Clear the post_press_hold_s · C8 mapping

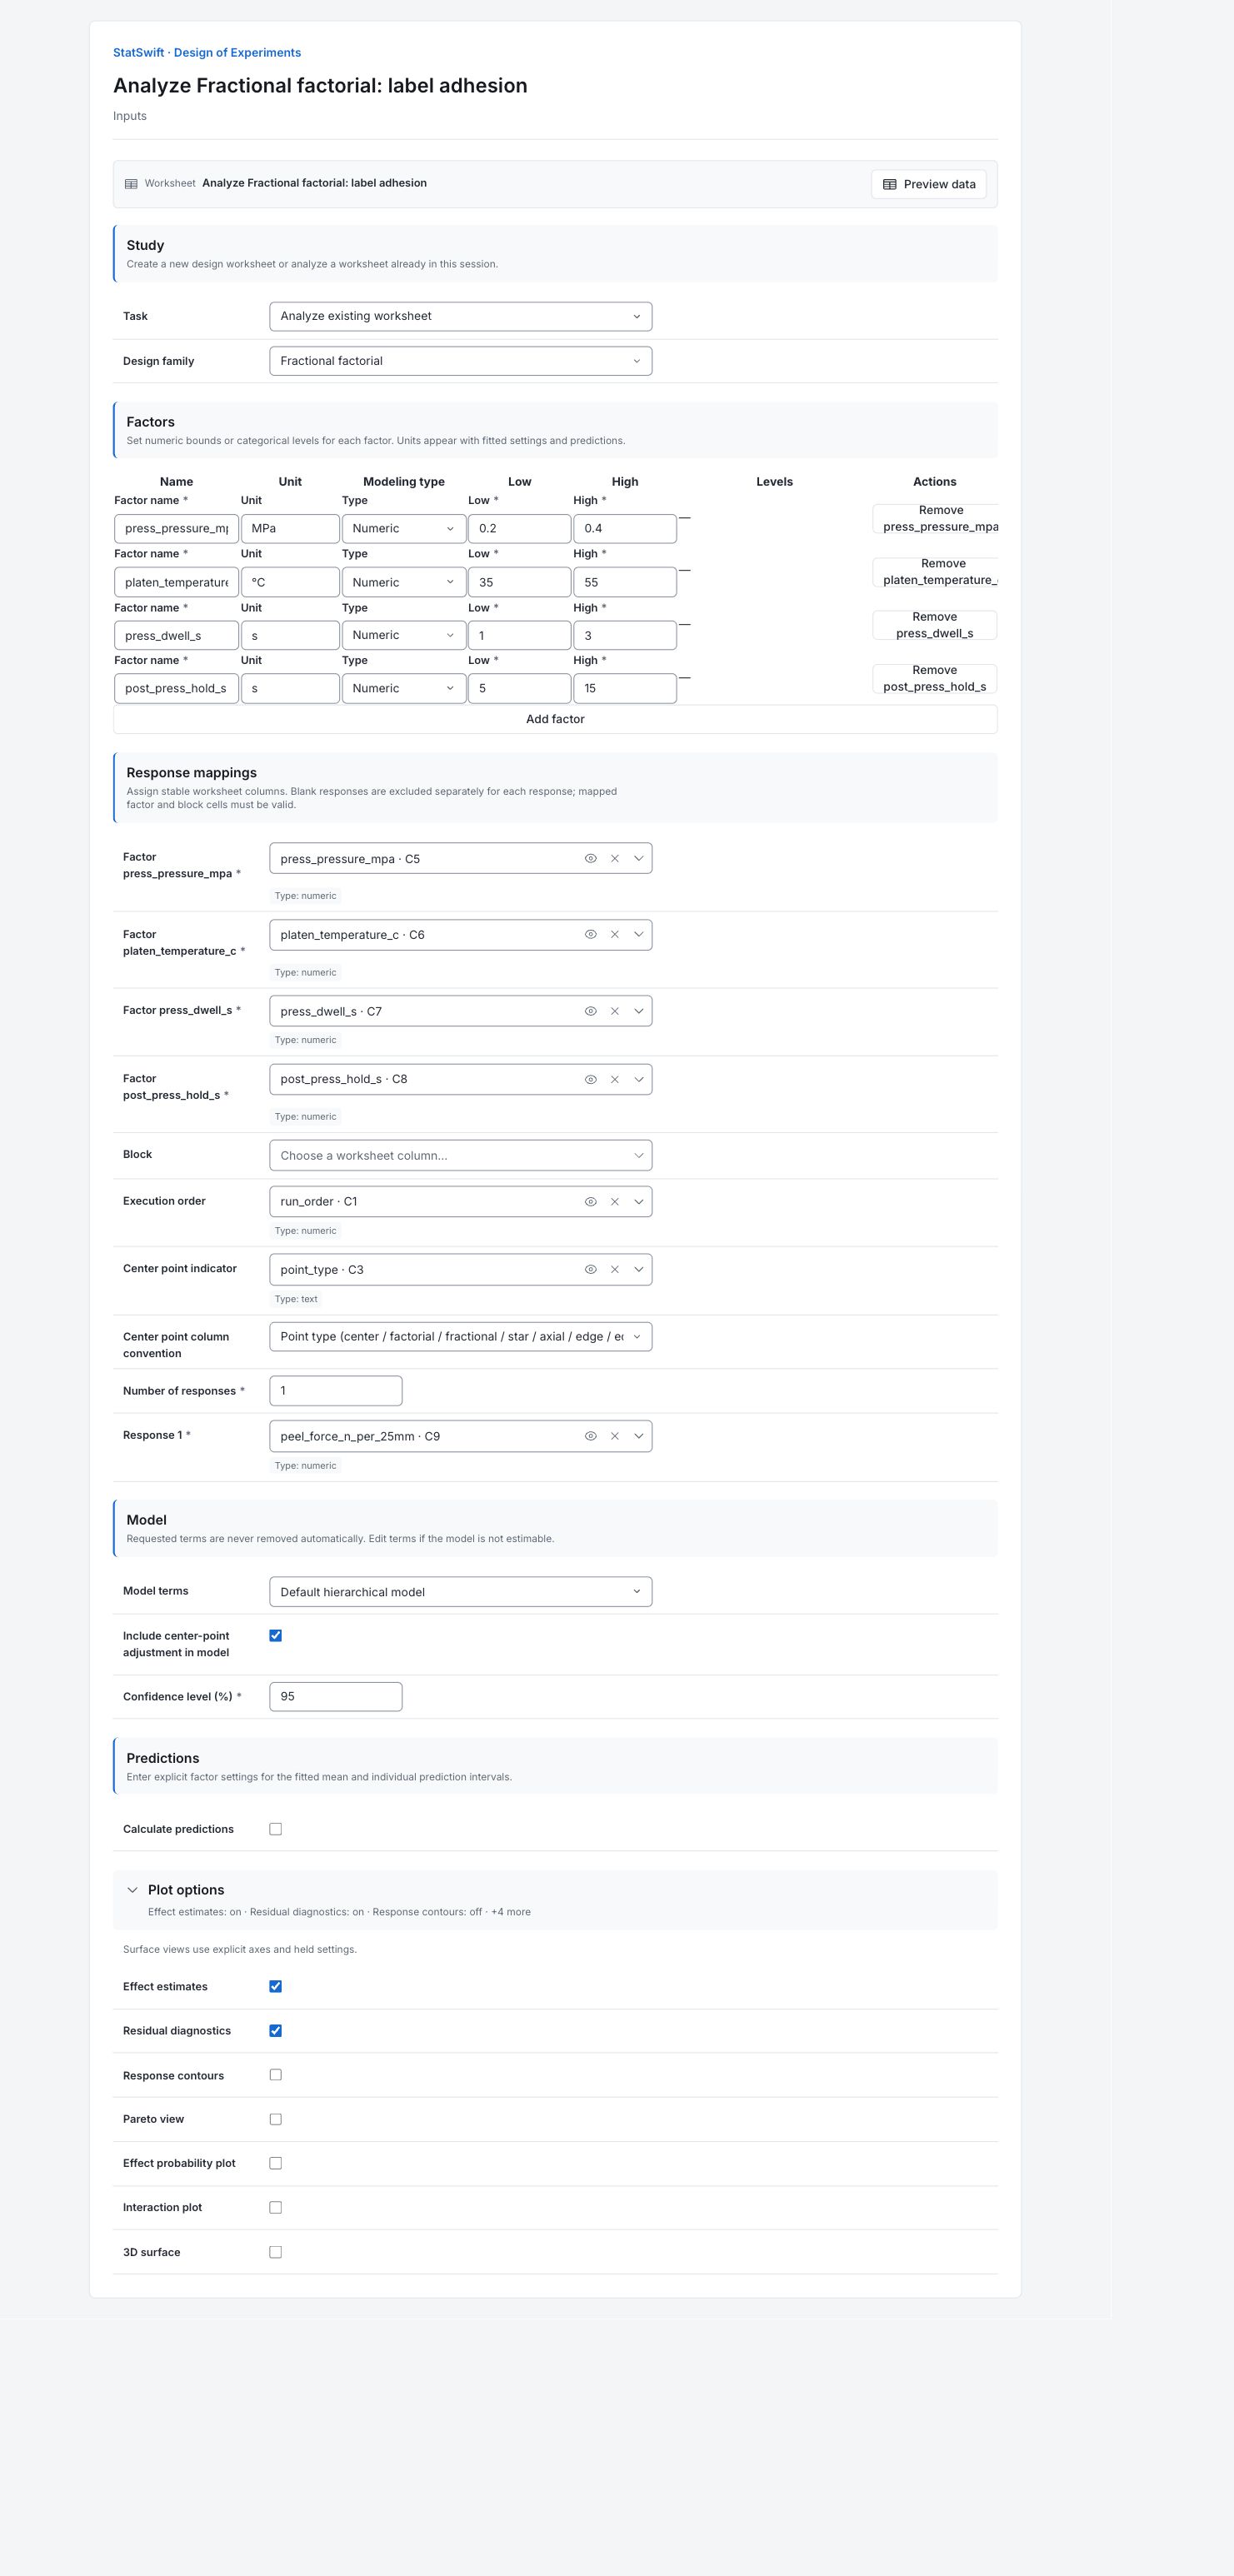pyautogui.click(x=614, y=1079)
